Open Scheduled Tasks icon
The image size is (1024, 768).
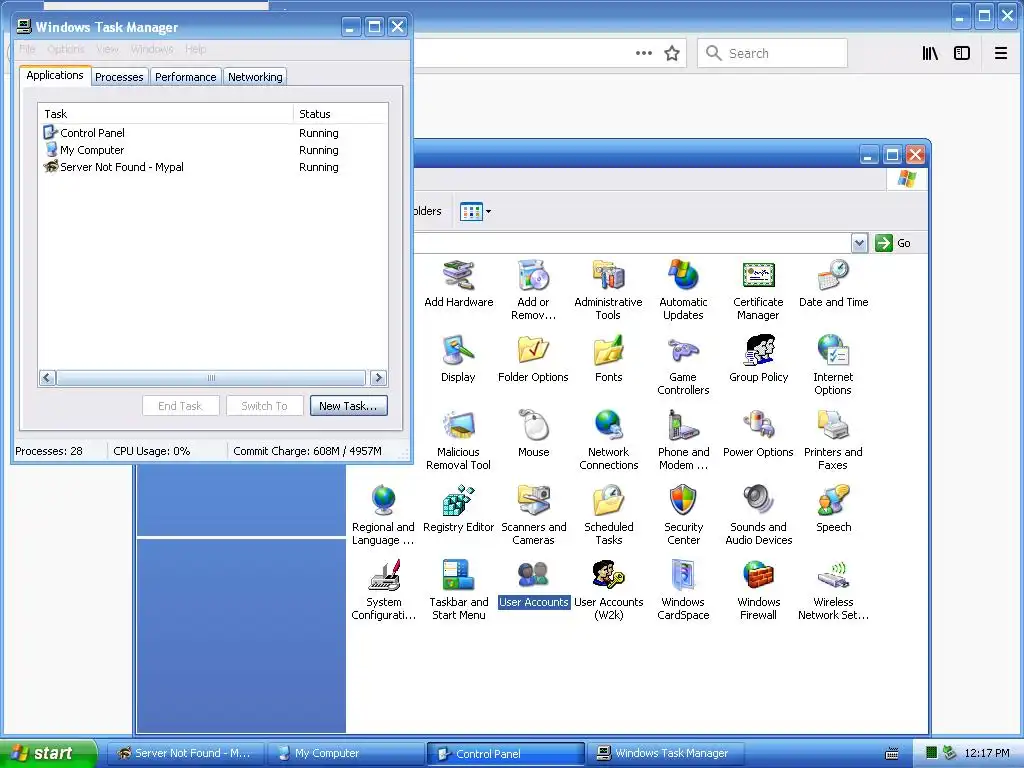tap(609, 515)
